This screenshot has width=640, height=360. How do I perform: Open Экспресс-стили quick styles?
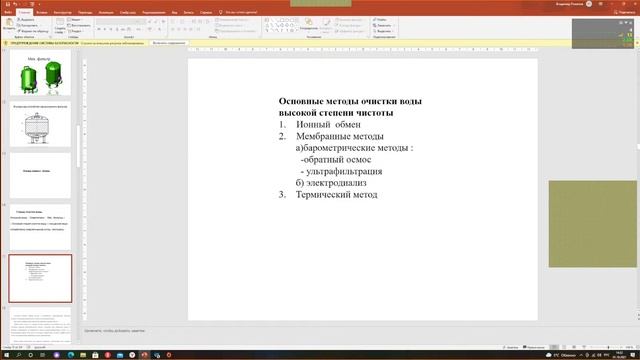(x=326, y=24)
